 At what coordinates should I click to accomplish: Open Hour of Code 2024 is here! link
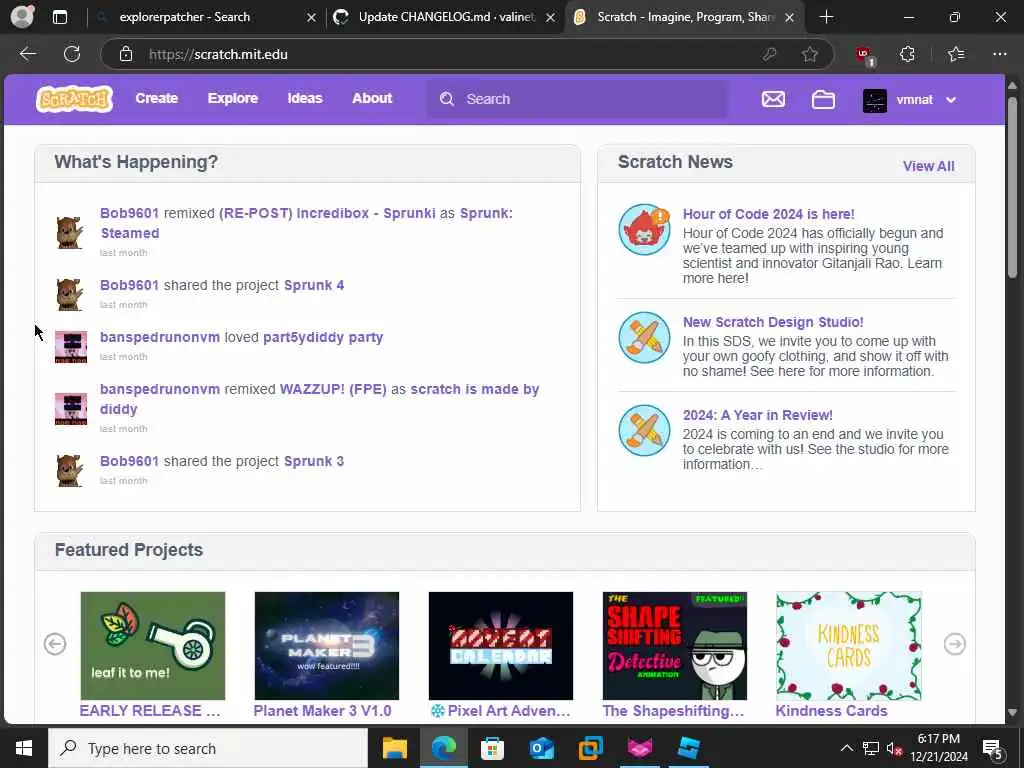point(769,214)
